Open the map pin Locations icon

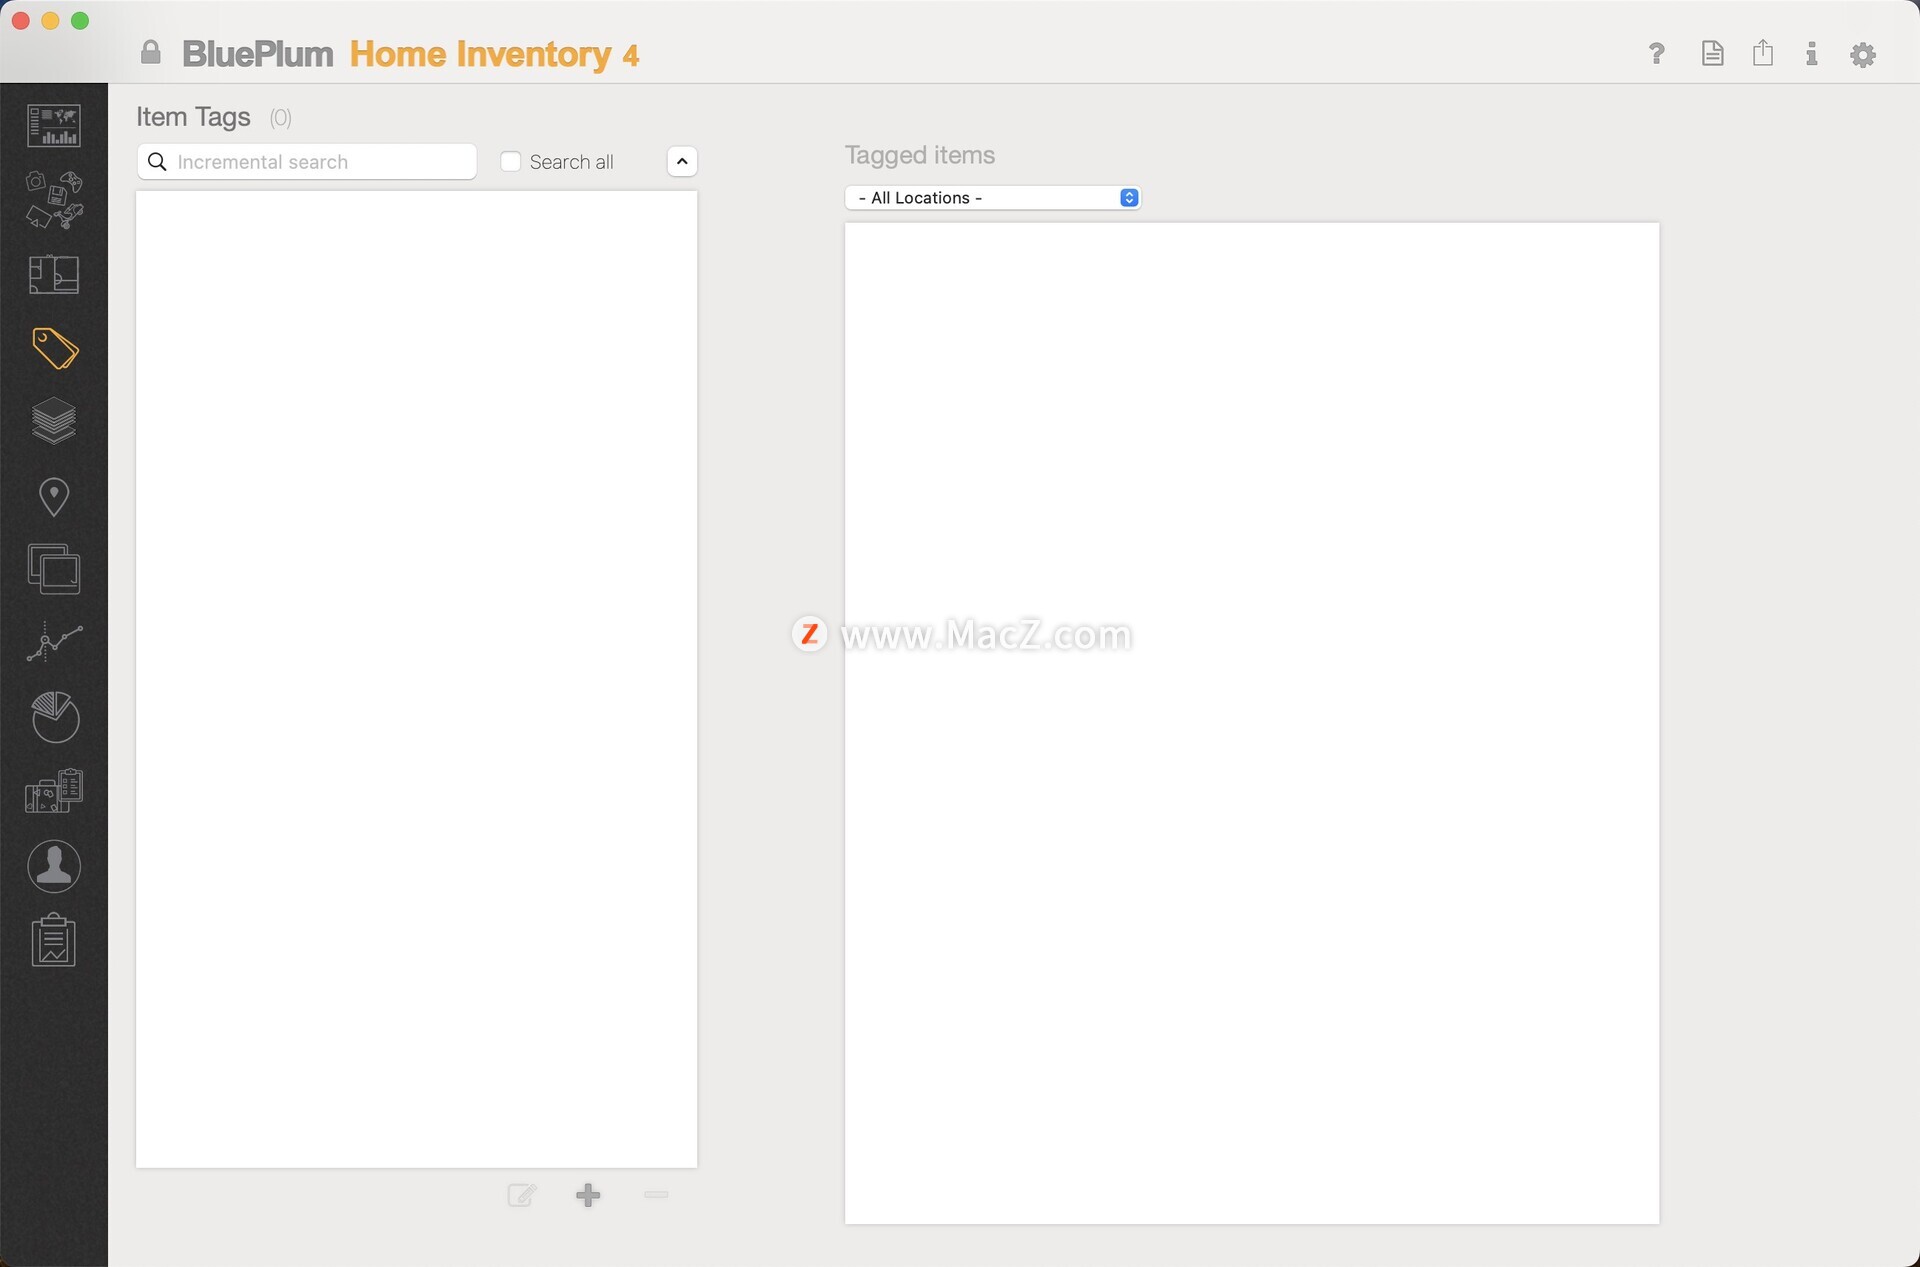pyautogui.click(x=54, y=496)
